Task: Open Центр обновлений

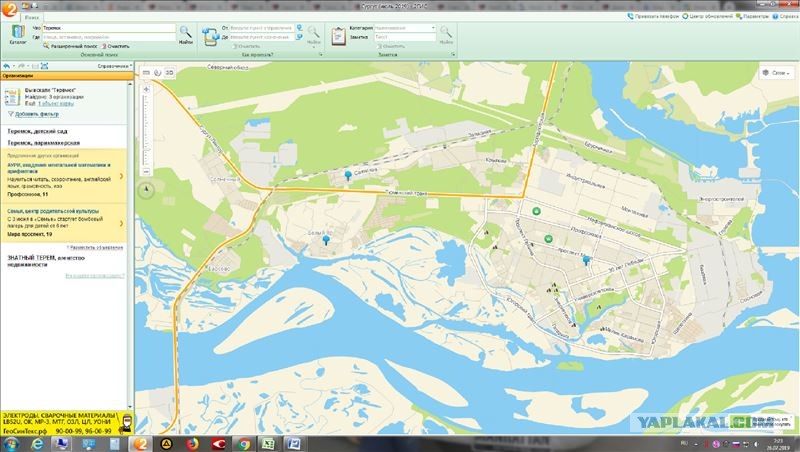Action: click(x=707, y=16)
